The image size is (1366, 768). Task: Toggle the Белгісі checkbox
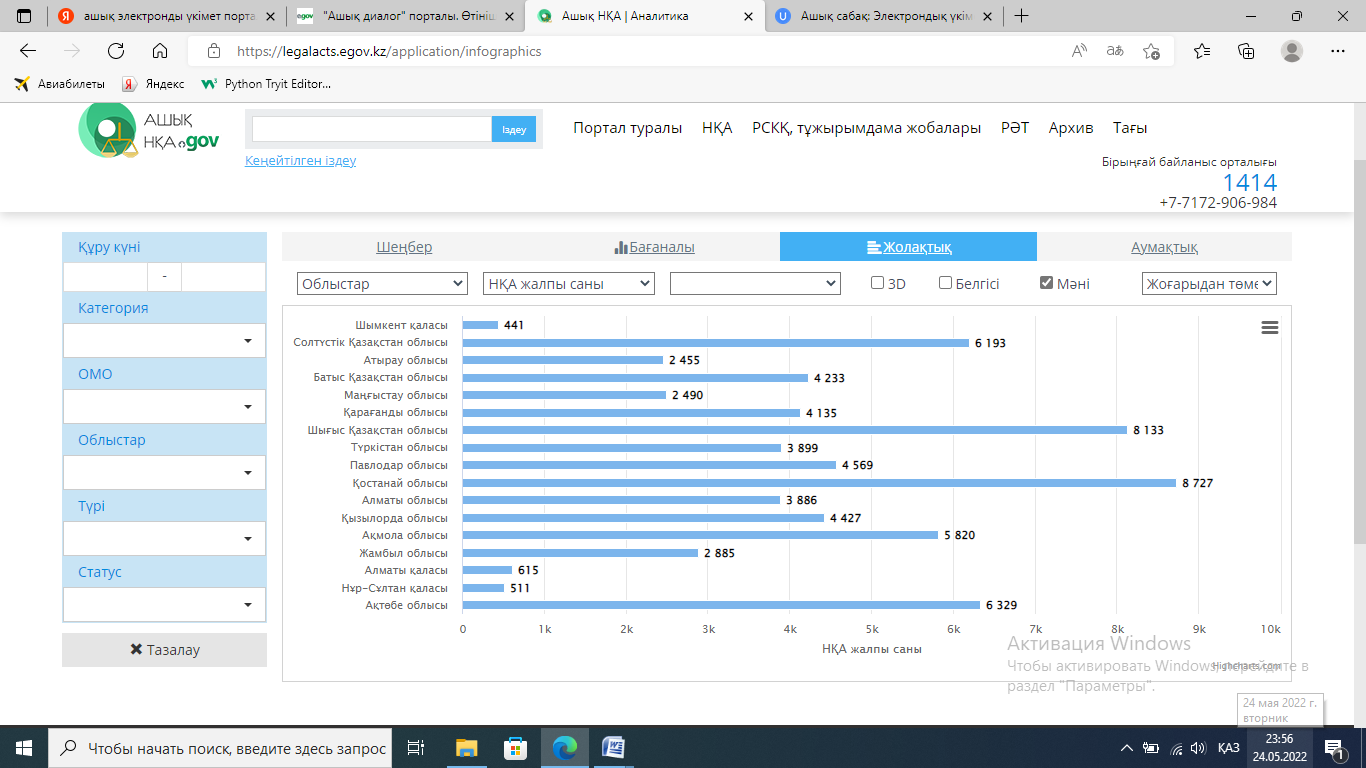pos(945,283)
